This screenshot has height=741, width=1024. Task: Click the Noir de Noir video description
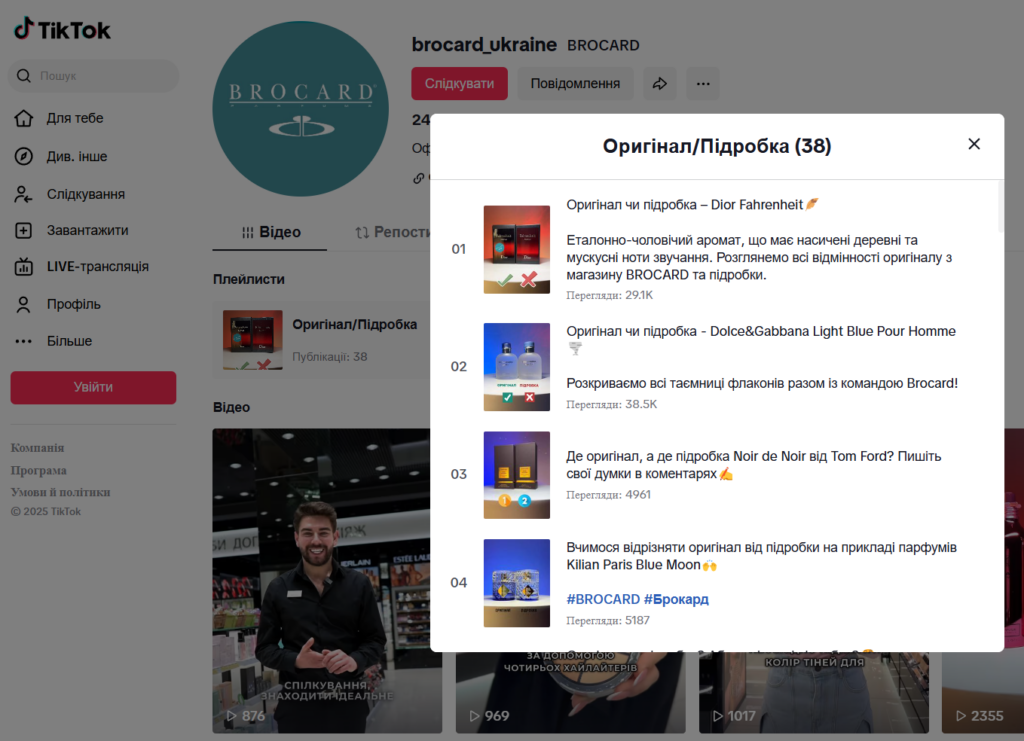[x=754, y=465]
